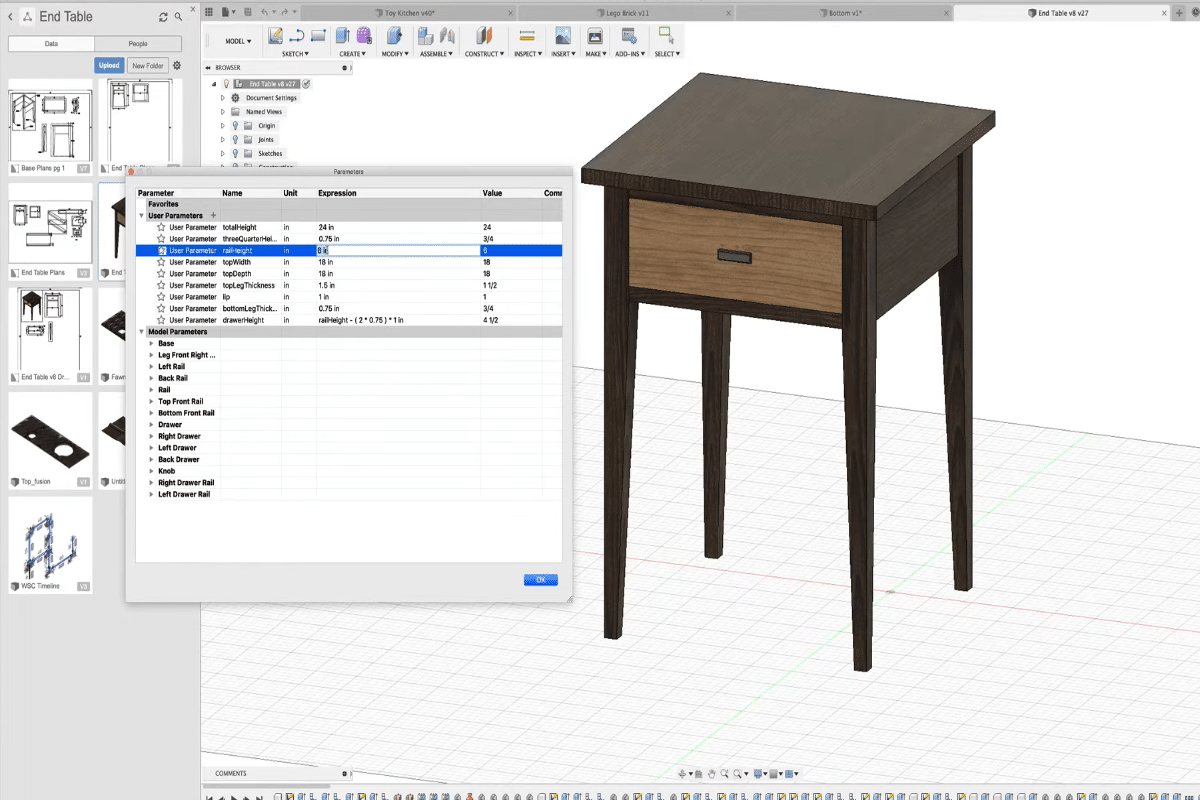Open the Base Plans pg 1 thumbnail
The width and height of the screenshot is (1200, 800).
(50, 125)
